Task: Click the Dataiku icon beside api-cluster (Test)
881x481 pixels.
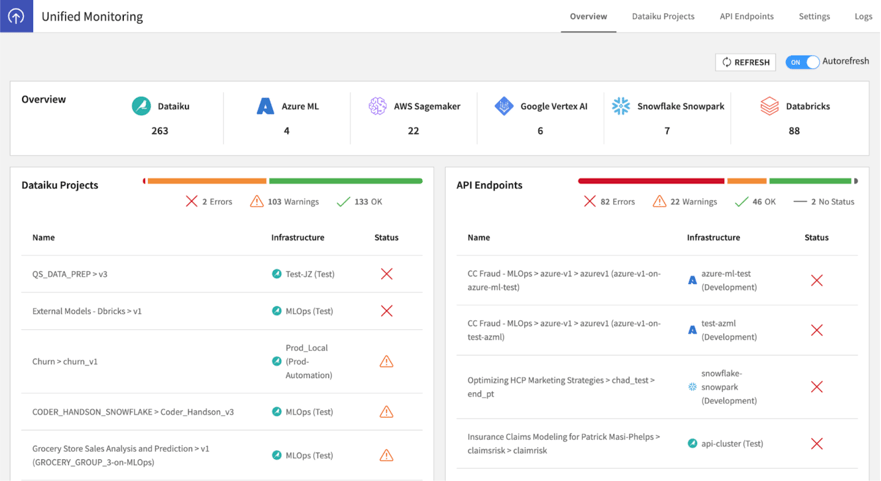Action: [x=692, y=443]
